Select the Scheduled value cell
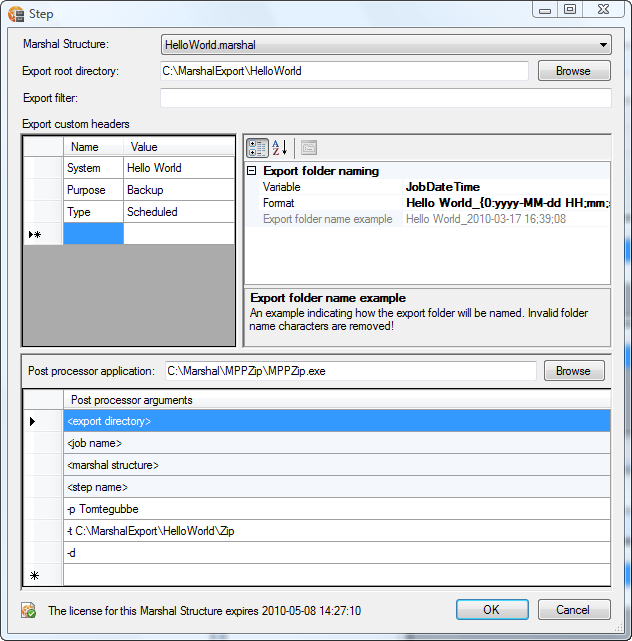The width and height of the screenshot is (632, 641). [179, 212]
